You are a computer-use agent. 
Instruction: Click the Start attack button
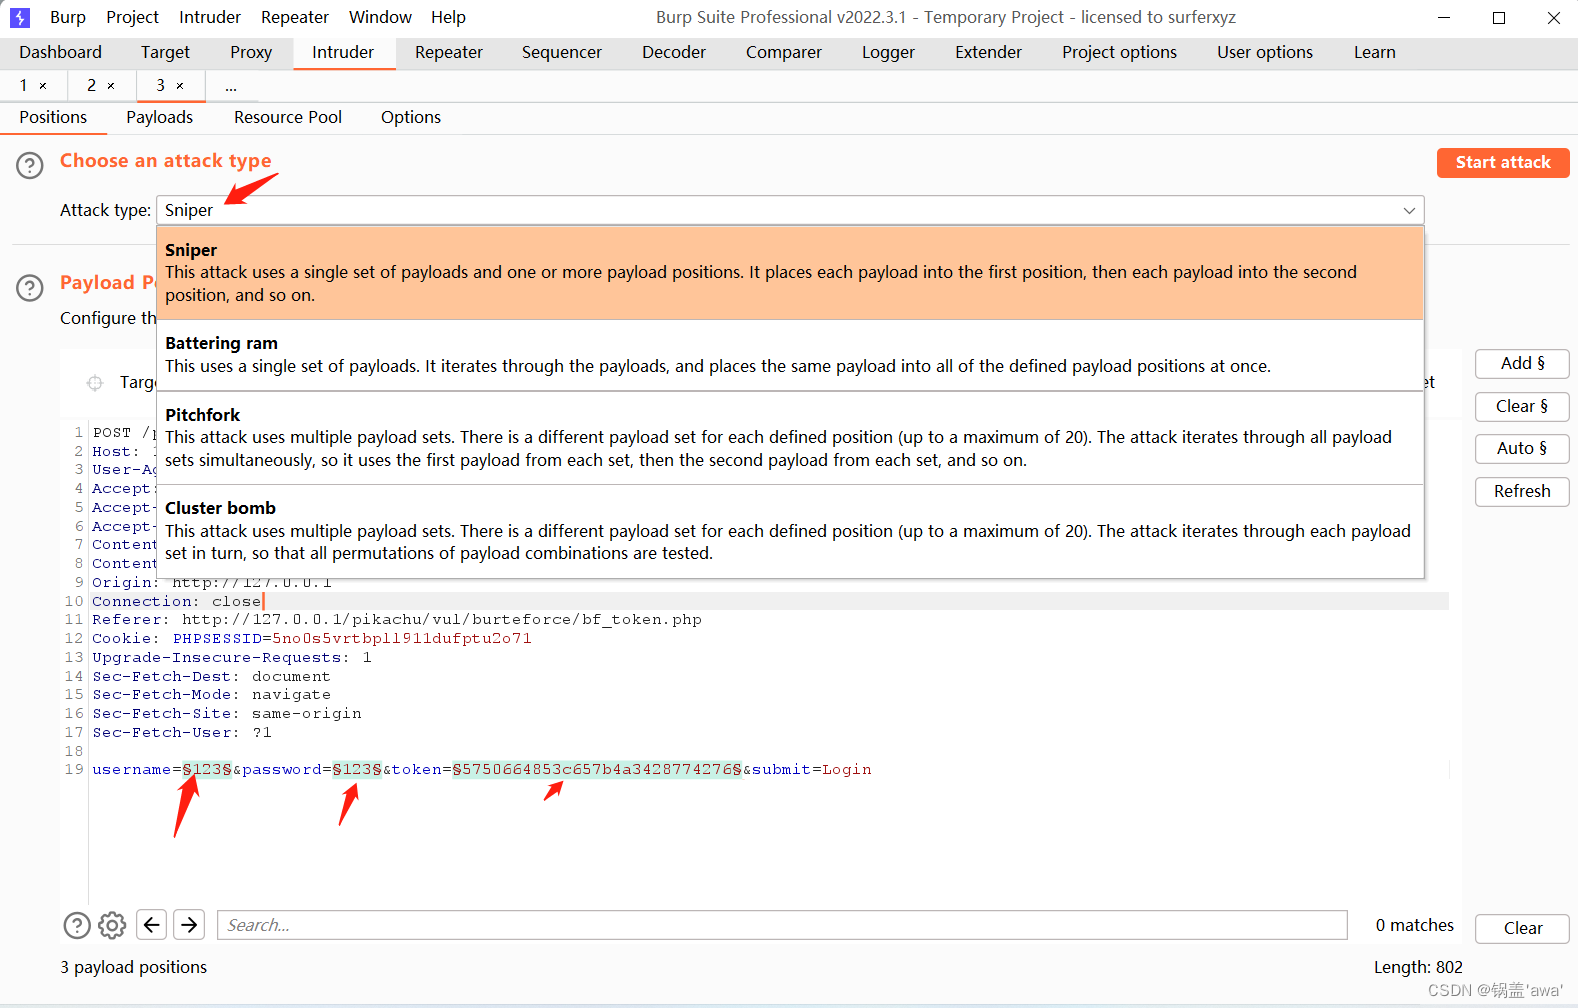pyautogui.click(x=1503, y=162)
